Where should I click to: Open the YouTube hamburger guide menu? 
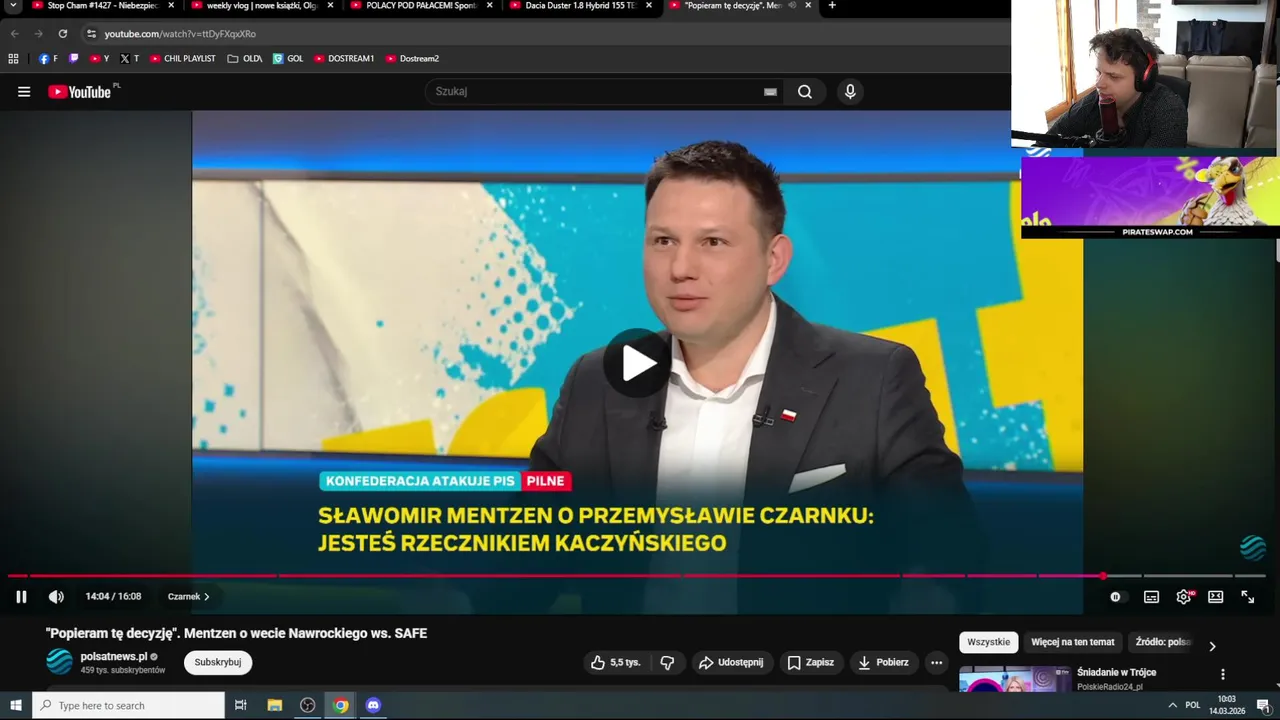point(24,92)
